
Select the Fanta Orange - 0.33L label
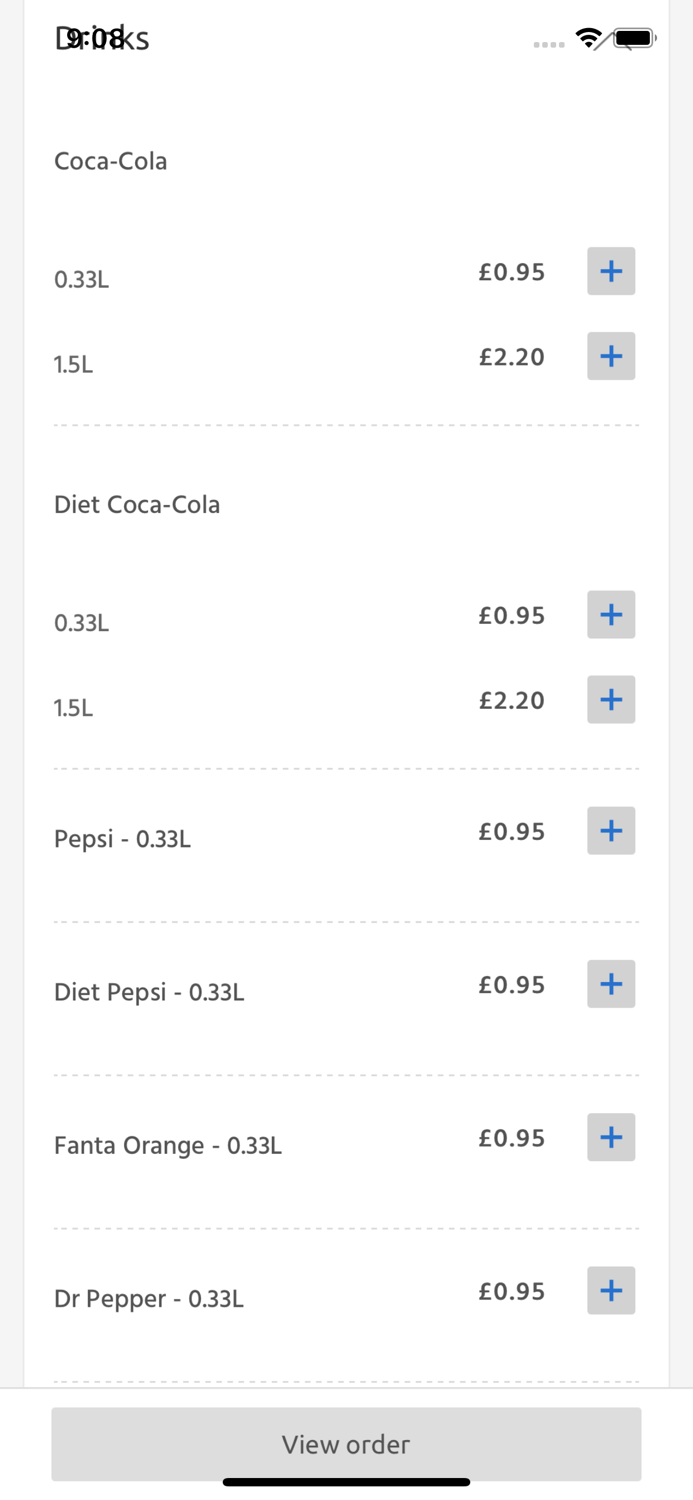pyautogui.click(x=168, y=1145)
